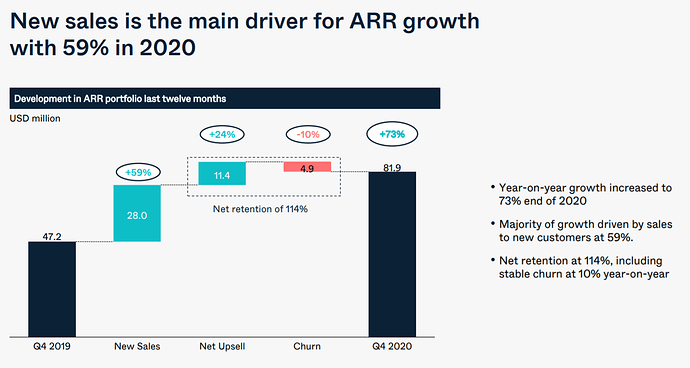Select the red Churn bar 4.9

[x=307, y=167]
